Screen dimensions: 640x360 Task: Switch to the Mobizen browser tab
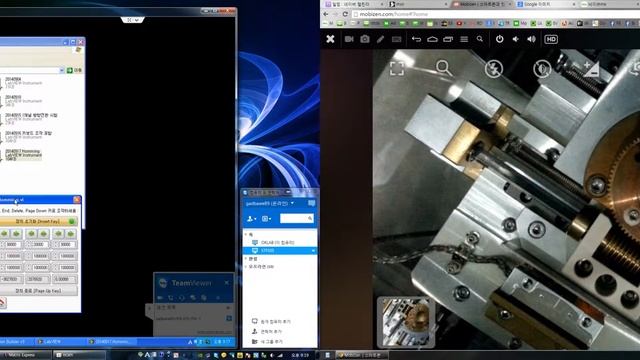pyautogui.click(x=481, y=4)
